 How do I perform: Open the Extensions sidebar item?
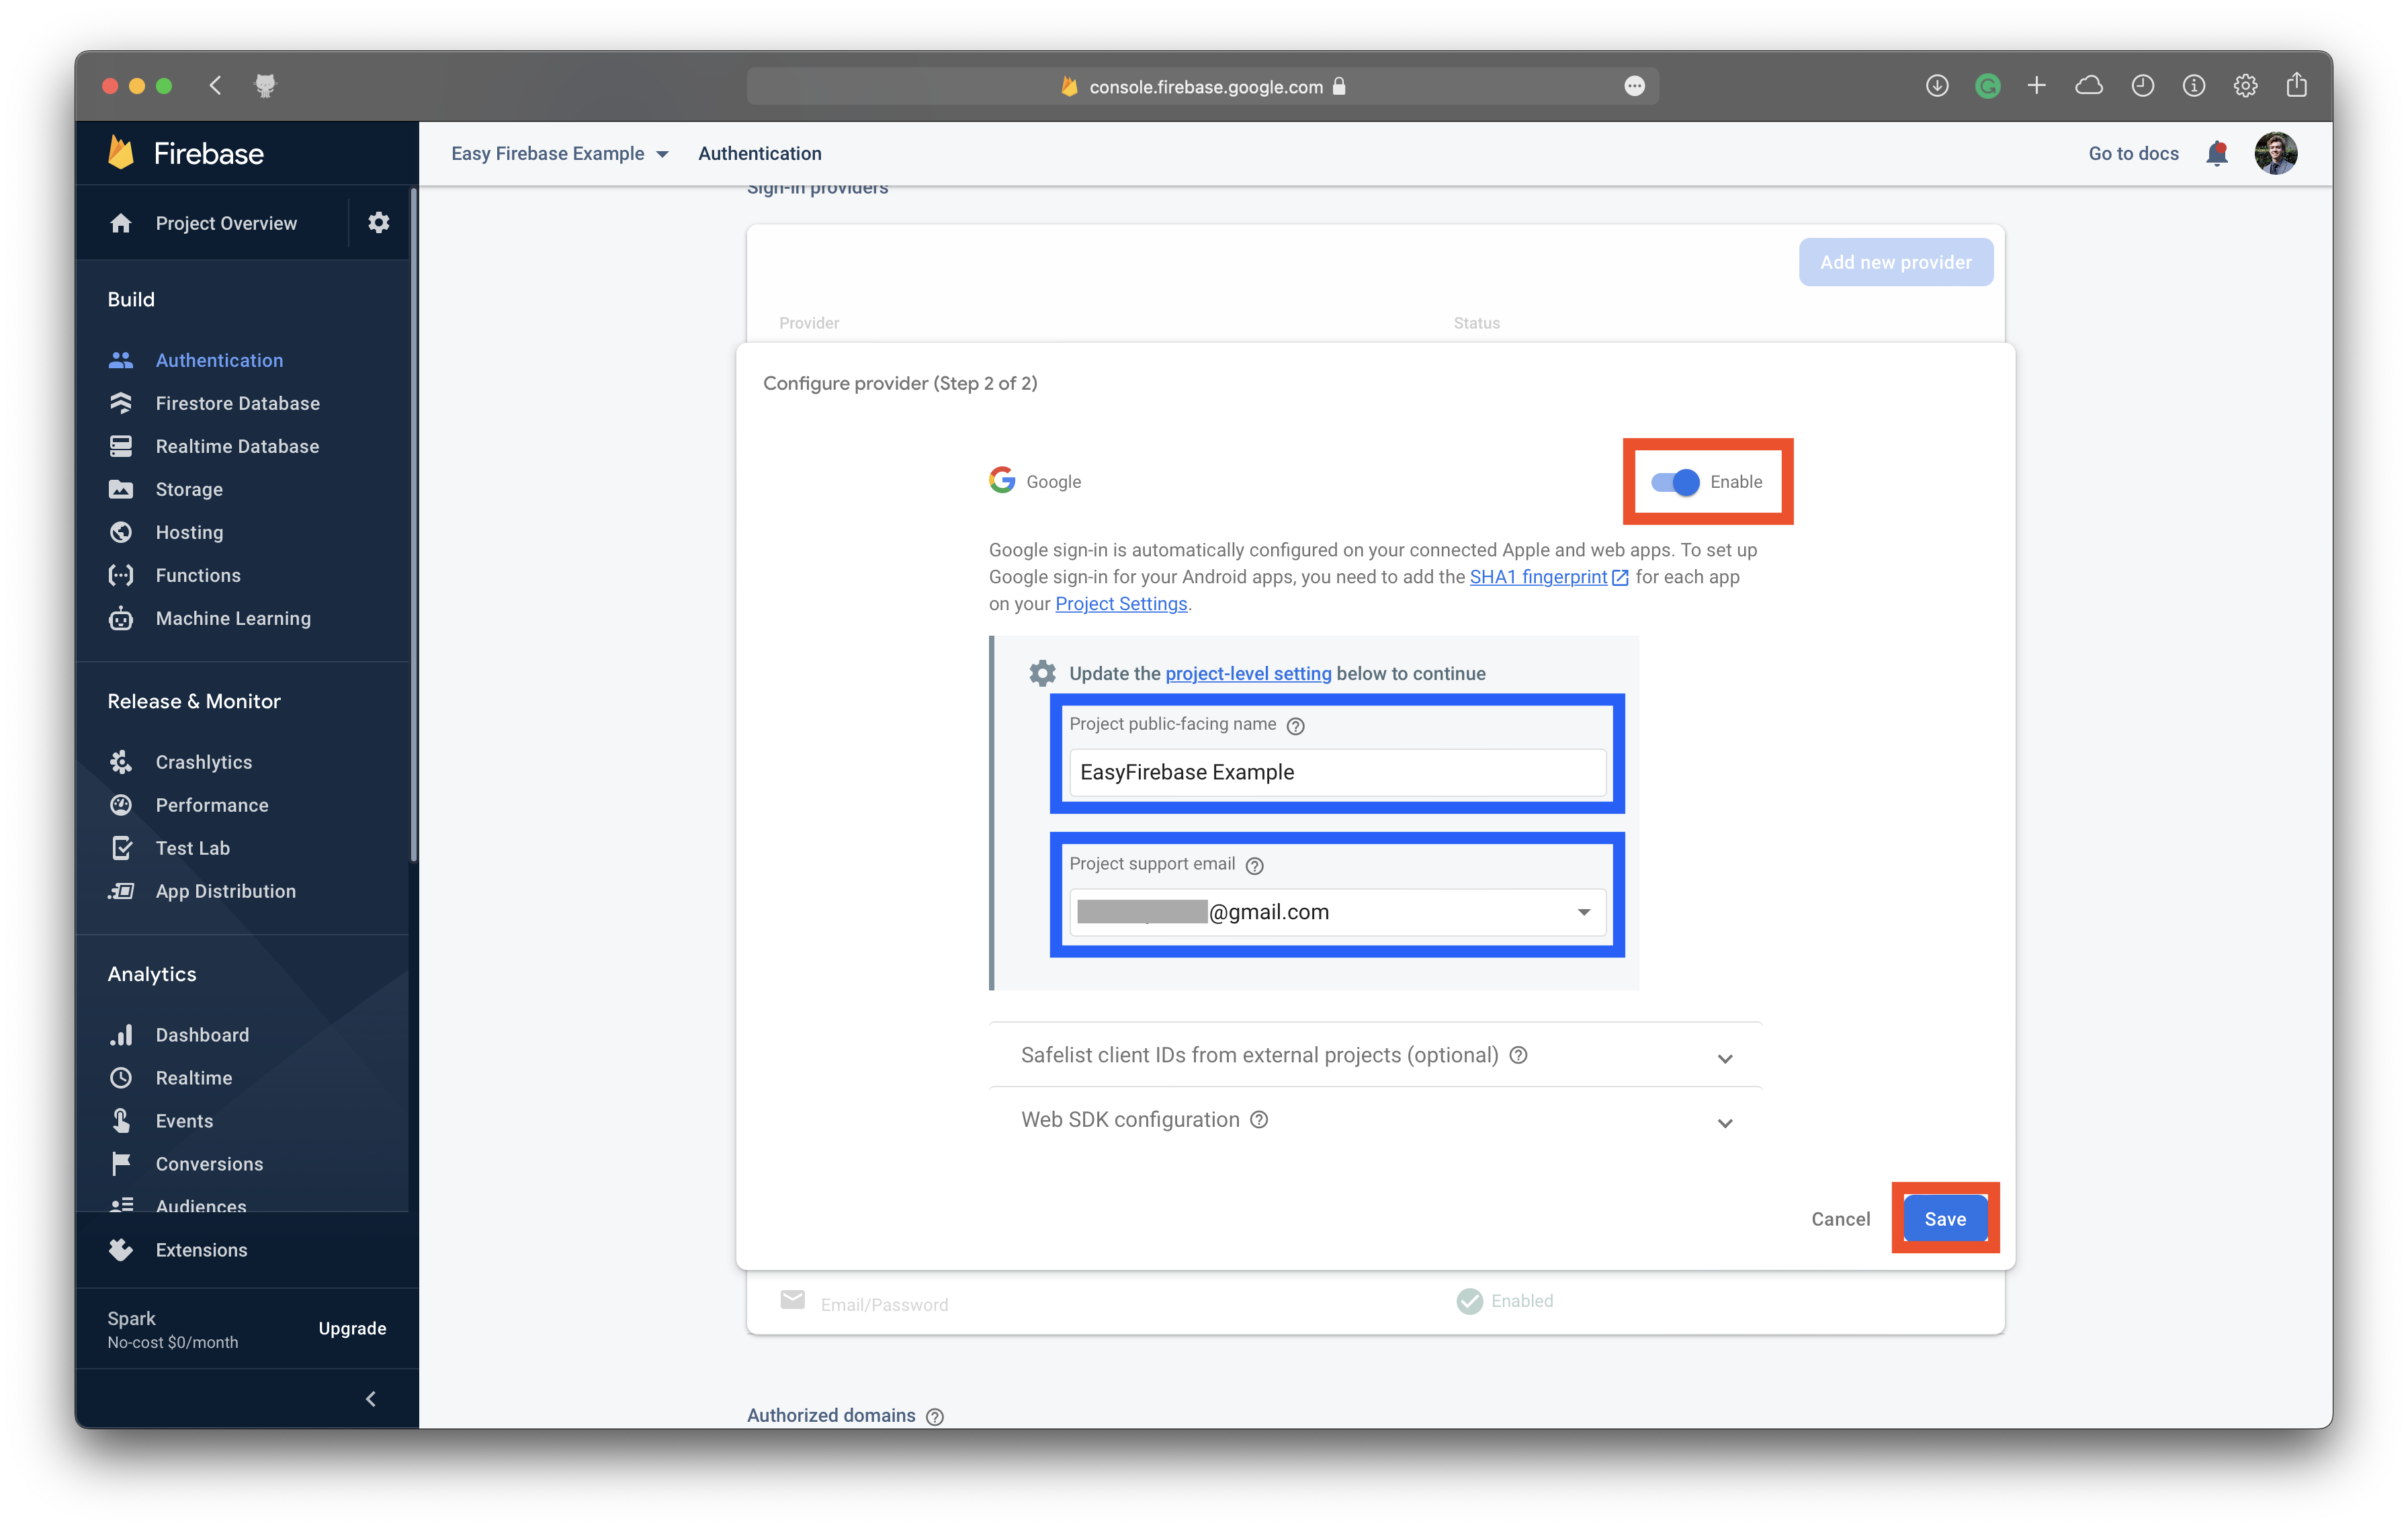click(201, 1250)
